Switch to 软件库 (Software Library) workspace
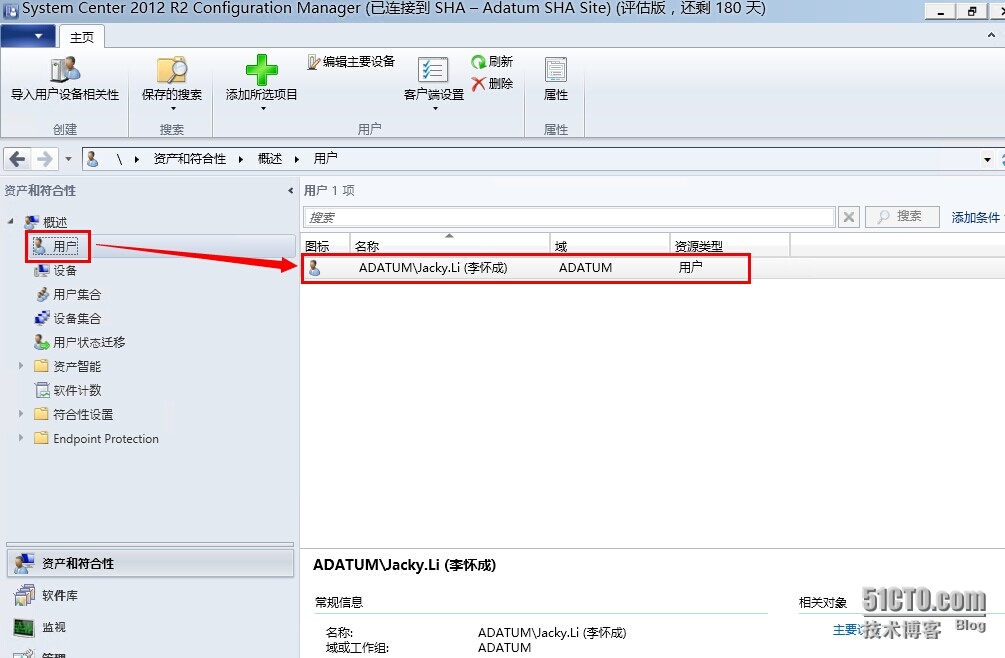The height and width of the screenshot is (658, 1005). [150, 595]
